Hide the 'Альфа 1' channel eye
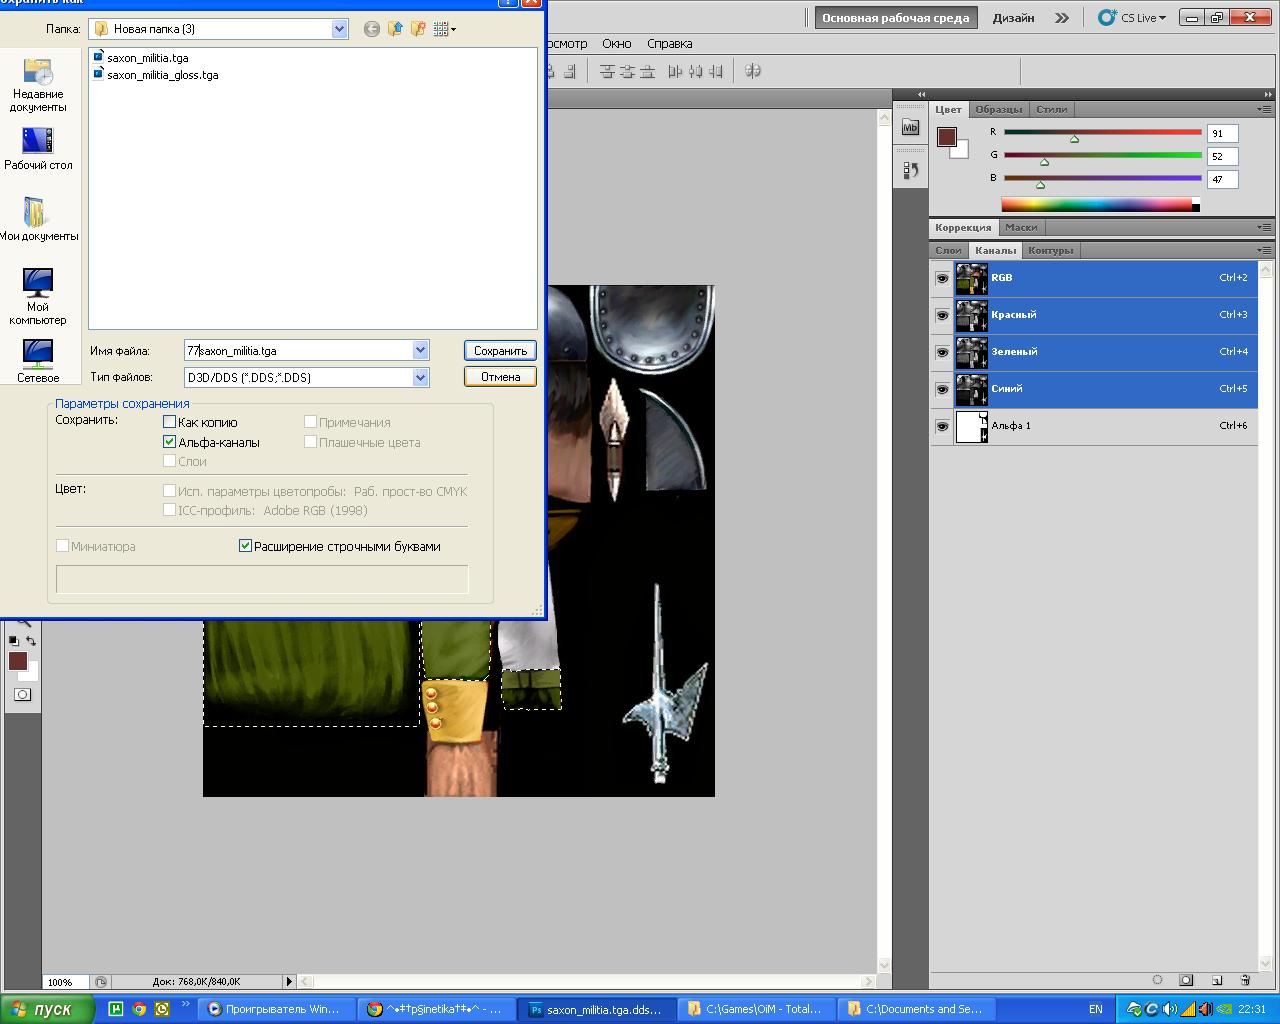 [942, 426]
